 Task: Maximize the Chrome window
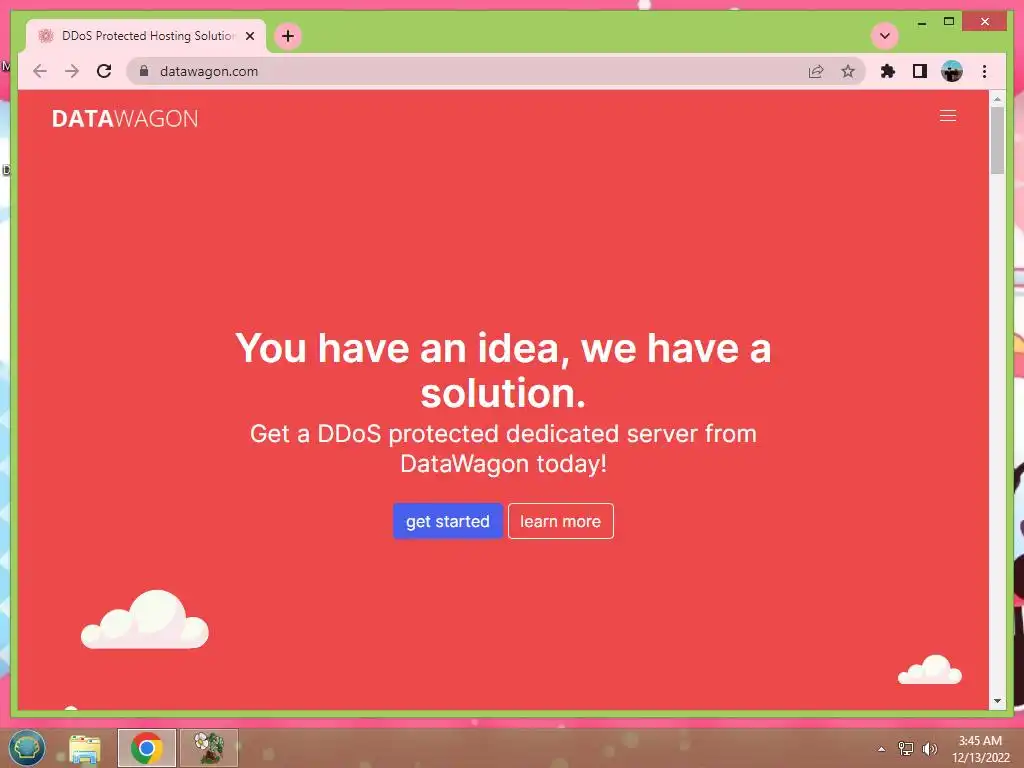pyautogui.click(x=949, y=22)
